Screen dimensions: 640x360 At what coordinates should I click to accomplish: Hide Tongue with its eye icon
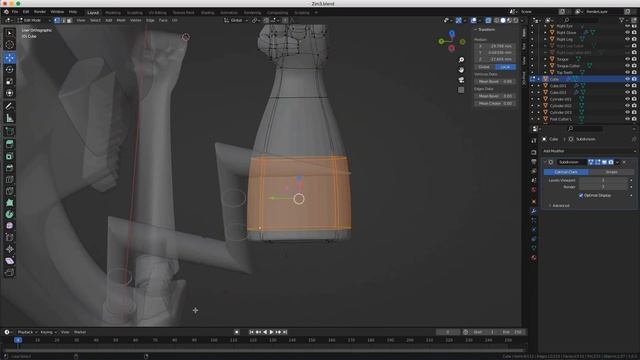click(x=627, y=59)
